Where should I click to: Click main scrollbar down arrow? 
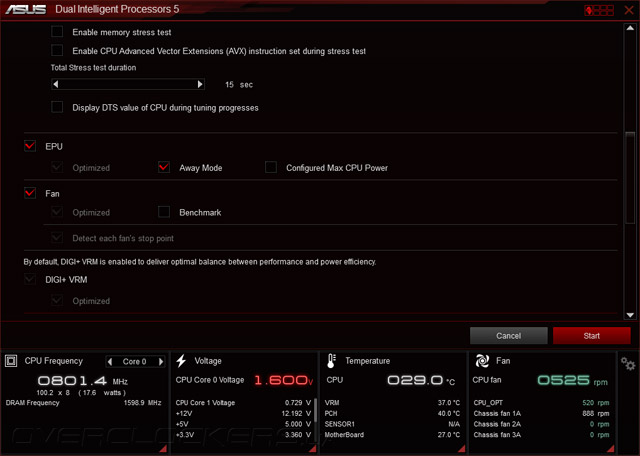point(630,315)
